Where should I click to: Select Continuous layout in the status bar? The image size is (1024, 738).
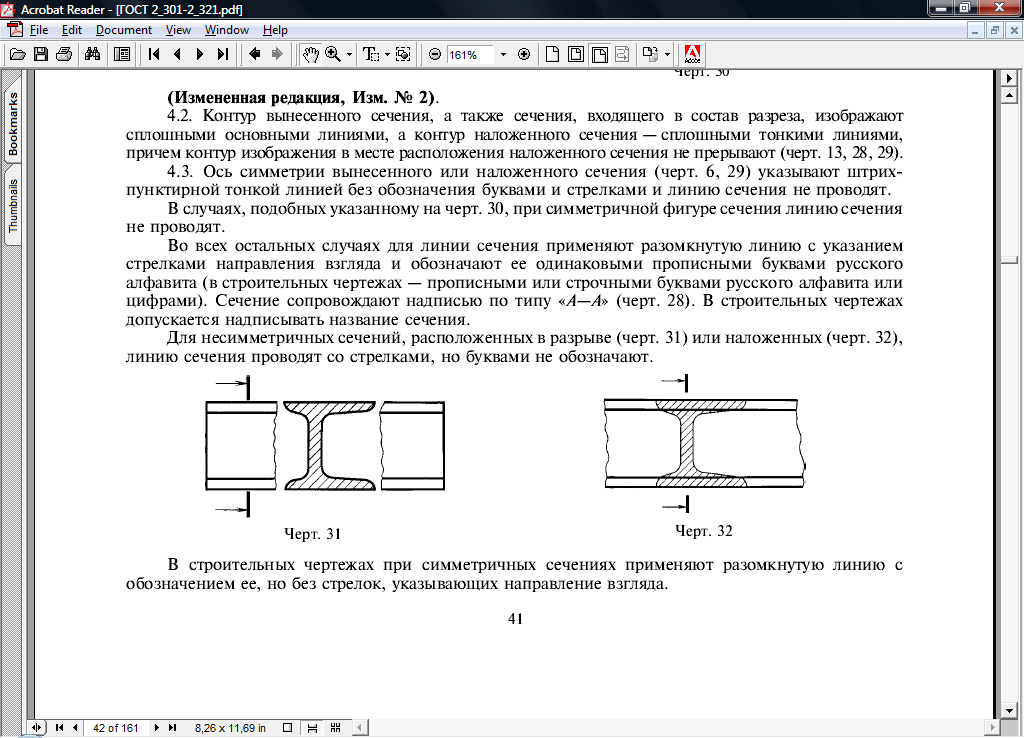pyautogui.click(x=312, y=728)
